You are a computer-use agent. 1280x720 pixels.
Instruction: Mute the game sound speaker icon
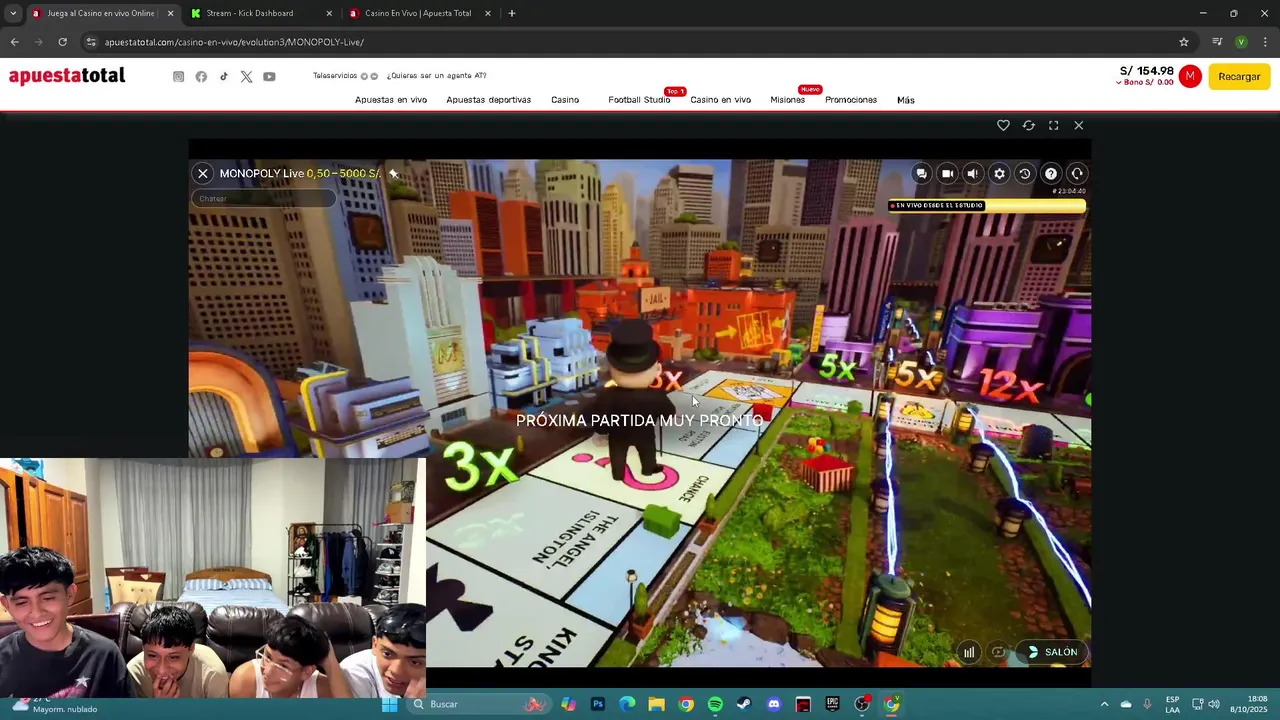point(973,174)
